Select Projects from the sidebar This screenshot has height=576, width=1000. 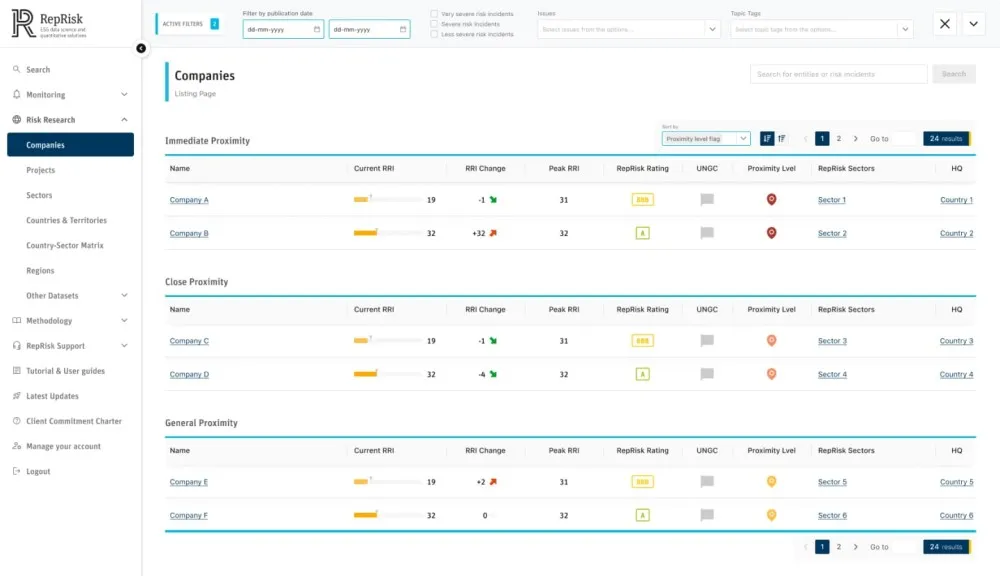[x=41, y=170]
